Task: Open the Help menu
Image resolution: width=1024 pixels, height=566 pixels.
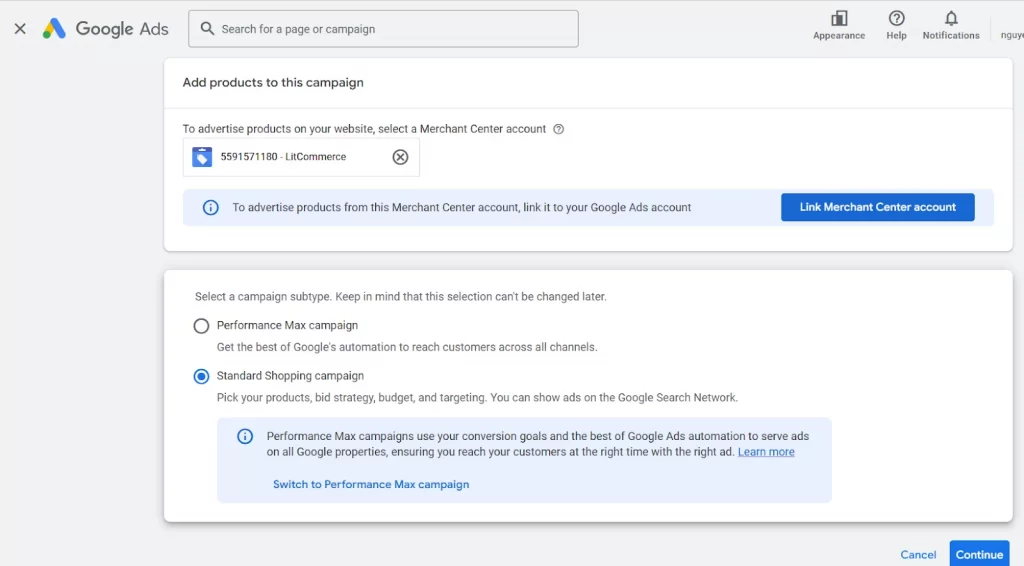Action: coord(896,25)
